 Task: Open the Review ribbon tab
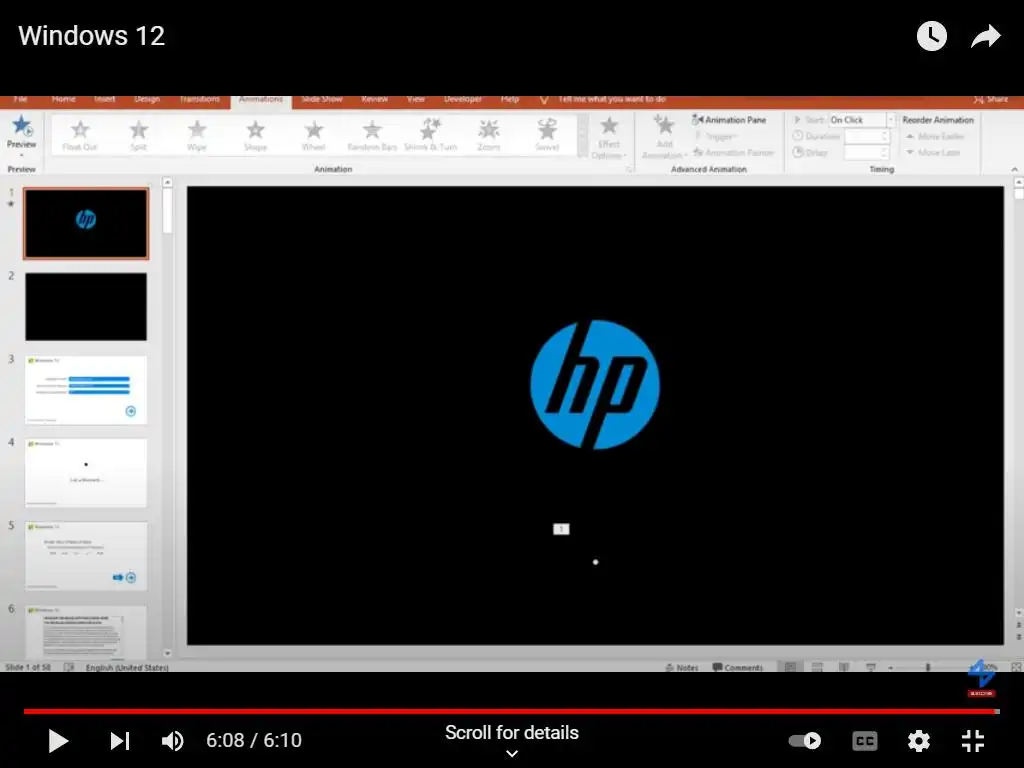click(x=375, y=99)
